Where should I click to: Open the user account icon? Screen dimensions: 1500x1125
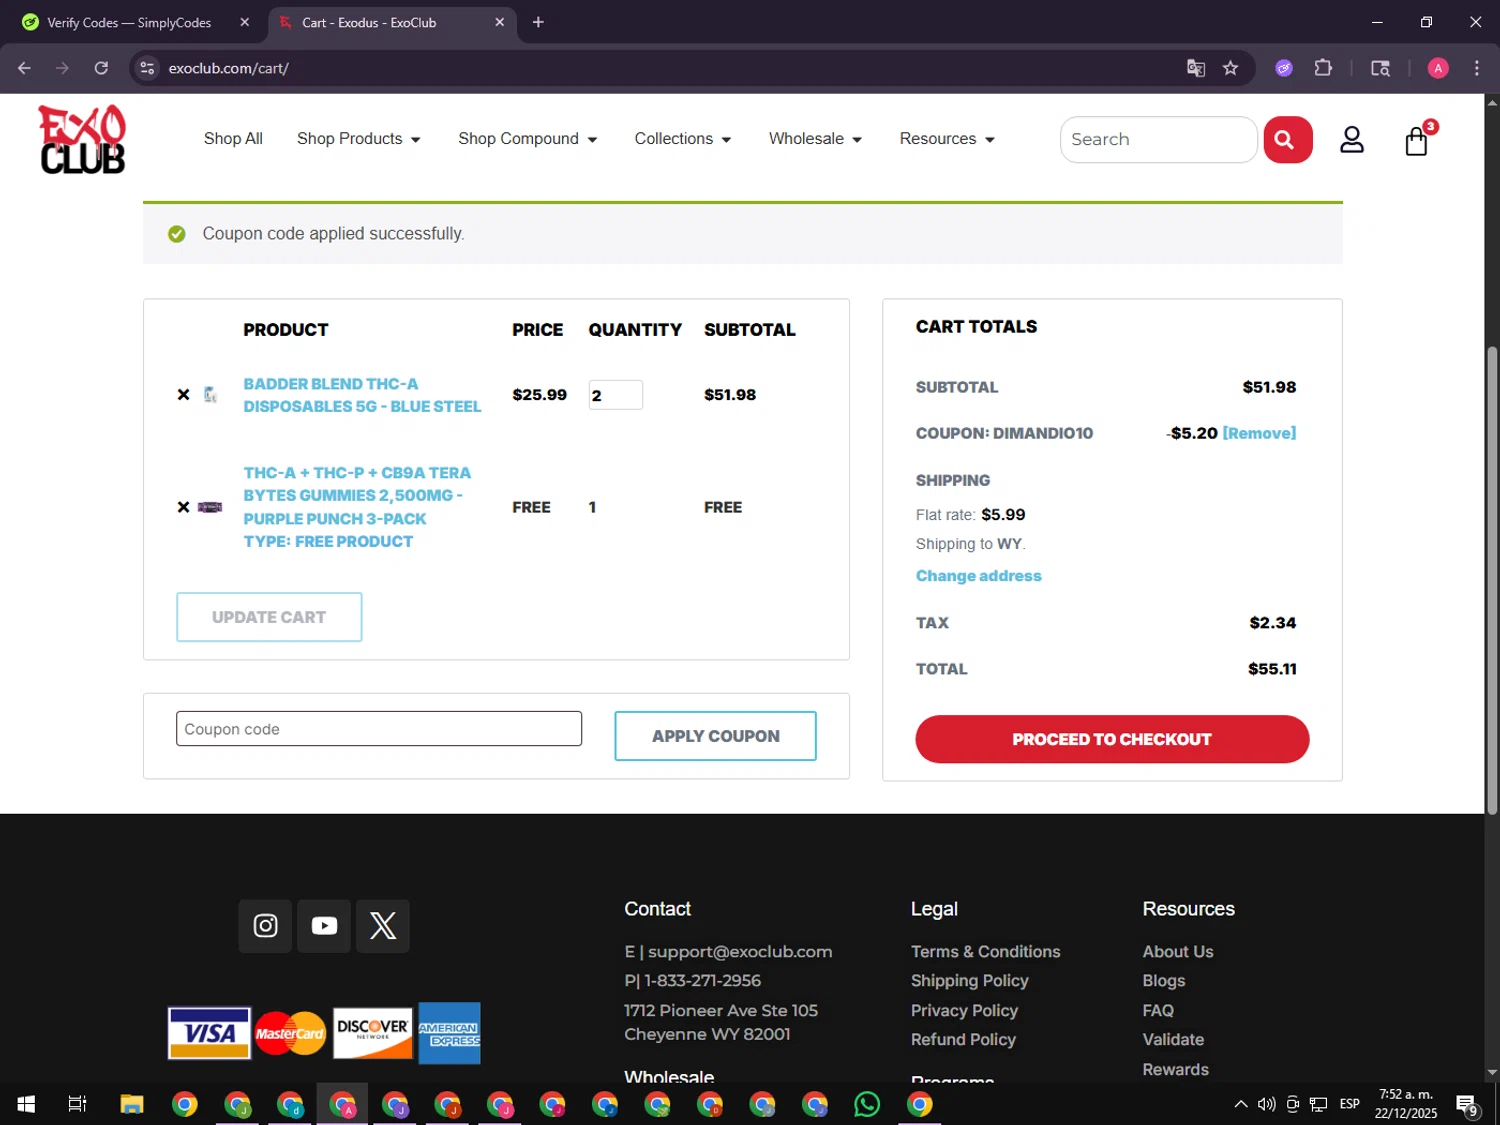coord(1351,140)
